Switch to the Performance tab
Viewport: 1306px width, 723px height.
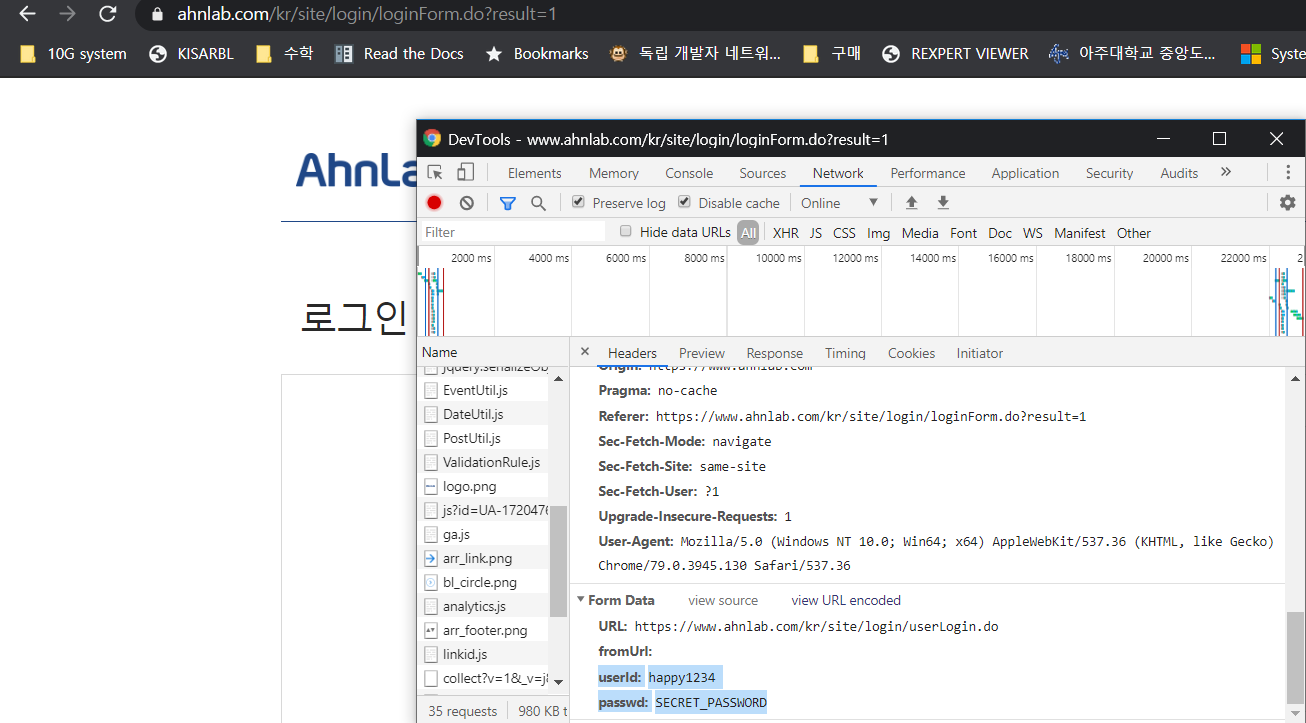coord(928,173)
